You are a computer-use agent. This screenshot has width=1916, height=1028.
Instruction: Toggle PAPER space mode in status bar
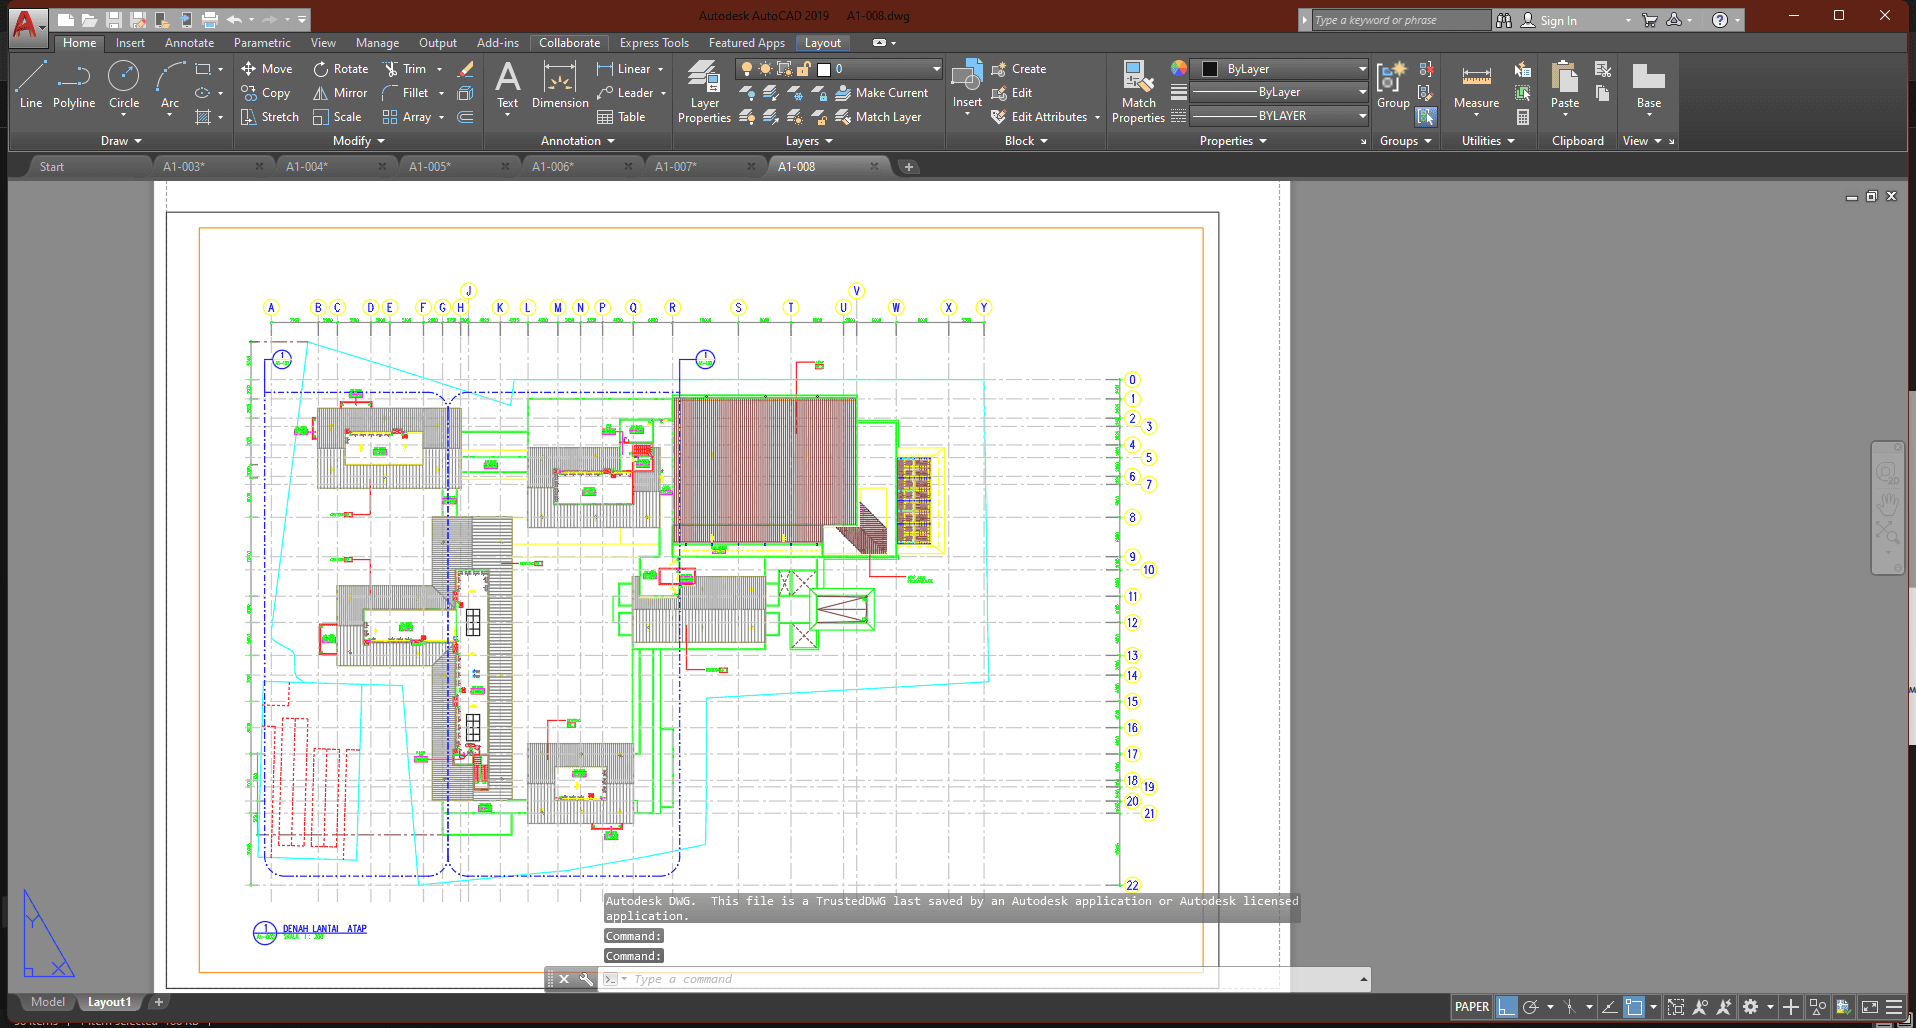(1472, 1006)
